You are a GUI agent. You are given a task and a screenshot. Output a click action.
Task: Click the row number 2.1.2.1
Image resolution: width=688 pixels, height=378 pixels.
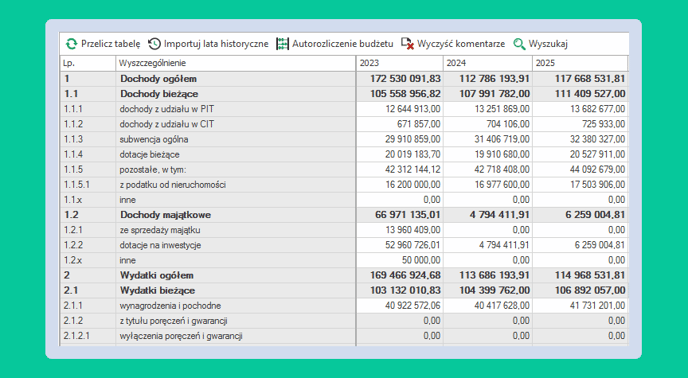pyautogui.click(x=77, y=336)
